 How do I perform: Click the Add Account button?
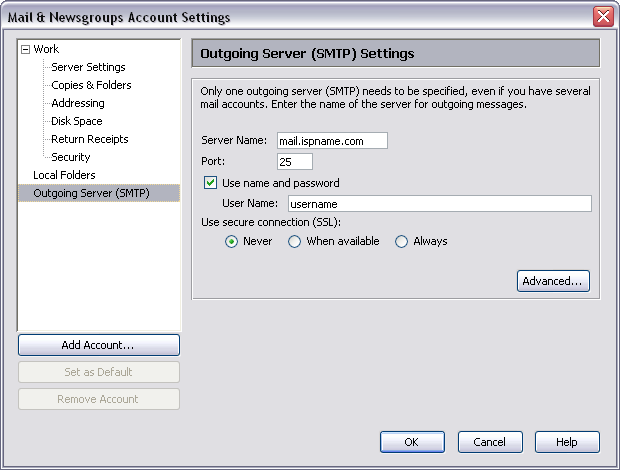pyautogui.click(x=98, y=345)
